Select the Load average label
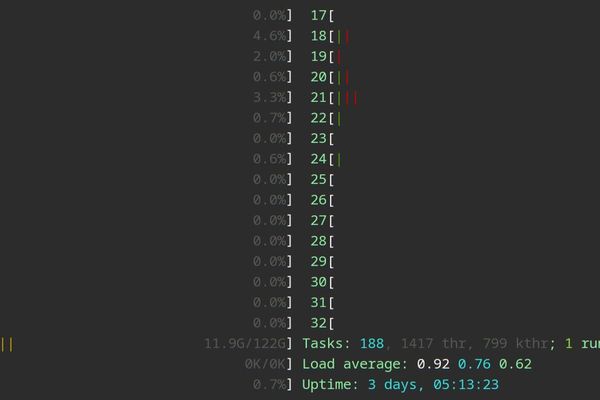600x400 pixels. click(356, 364)
